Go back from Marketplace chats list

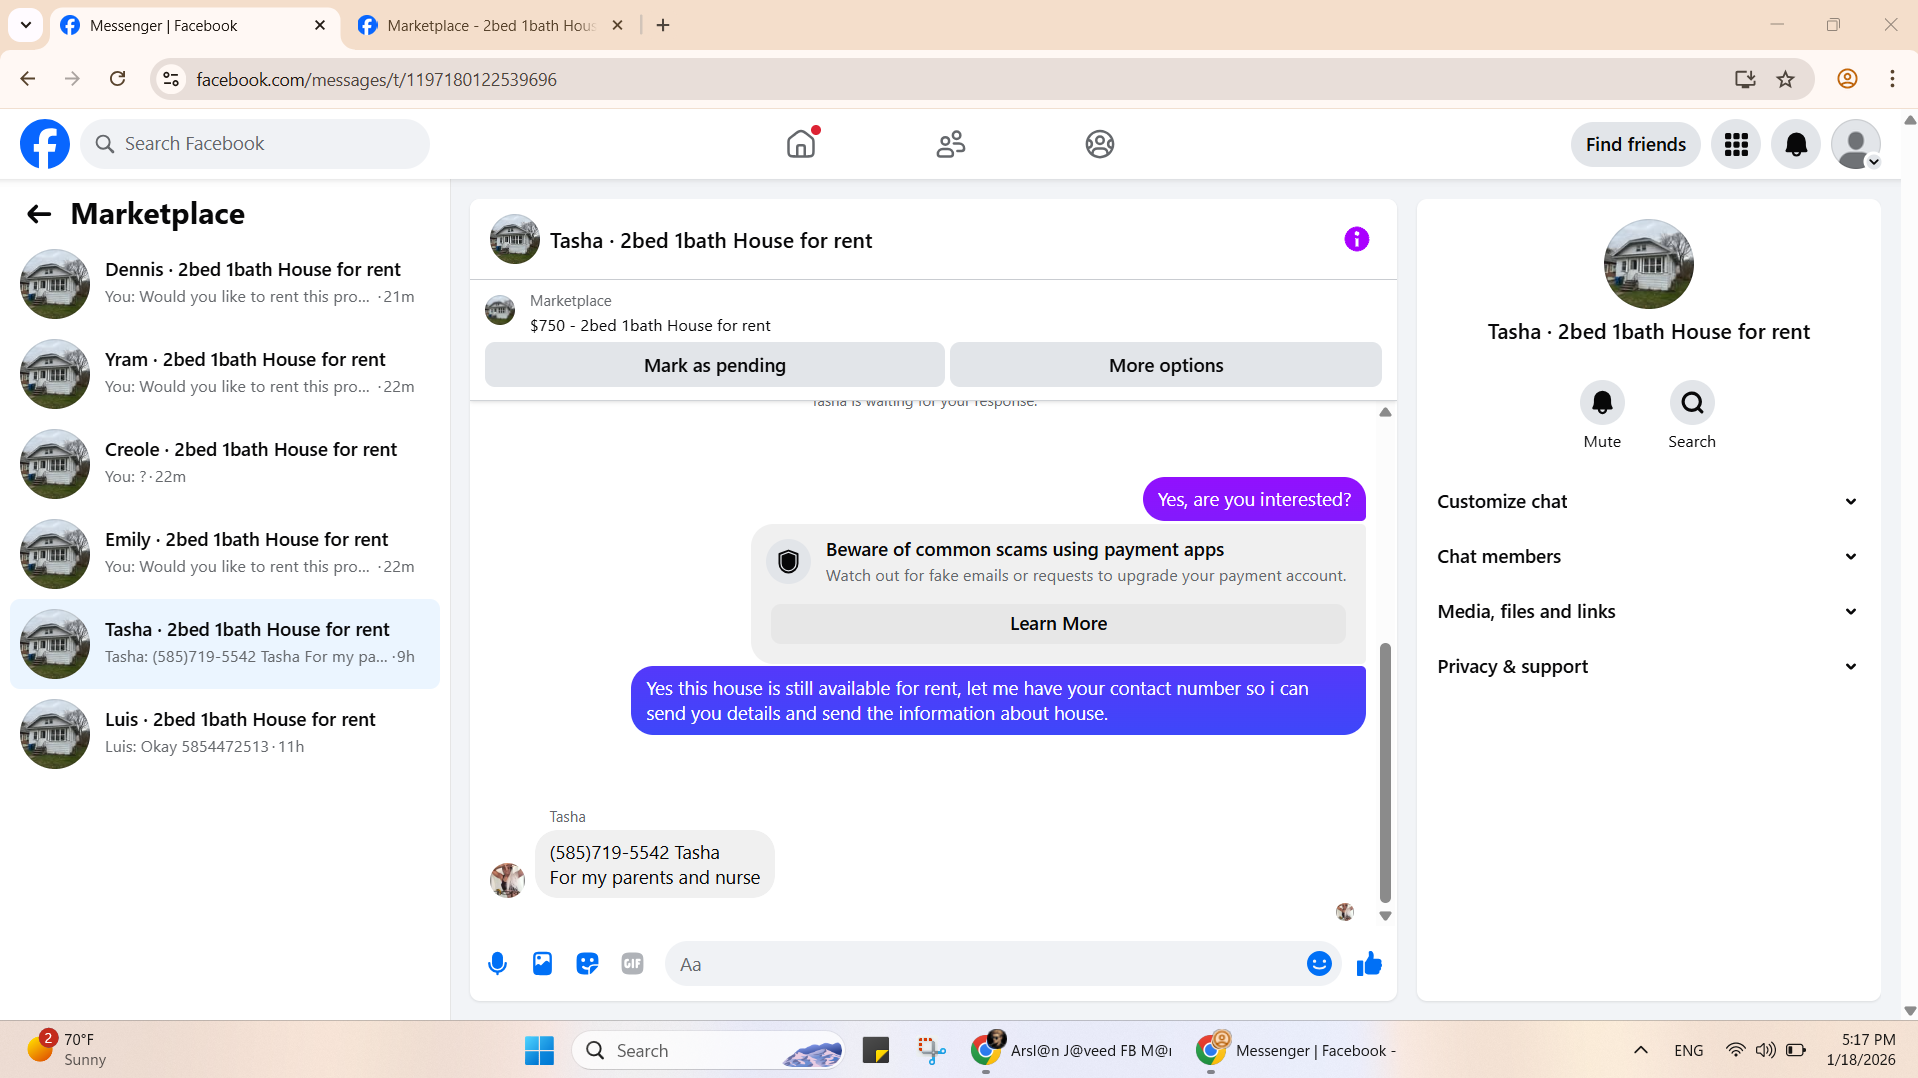click(x=39, y=214)
